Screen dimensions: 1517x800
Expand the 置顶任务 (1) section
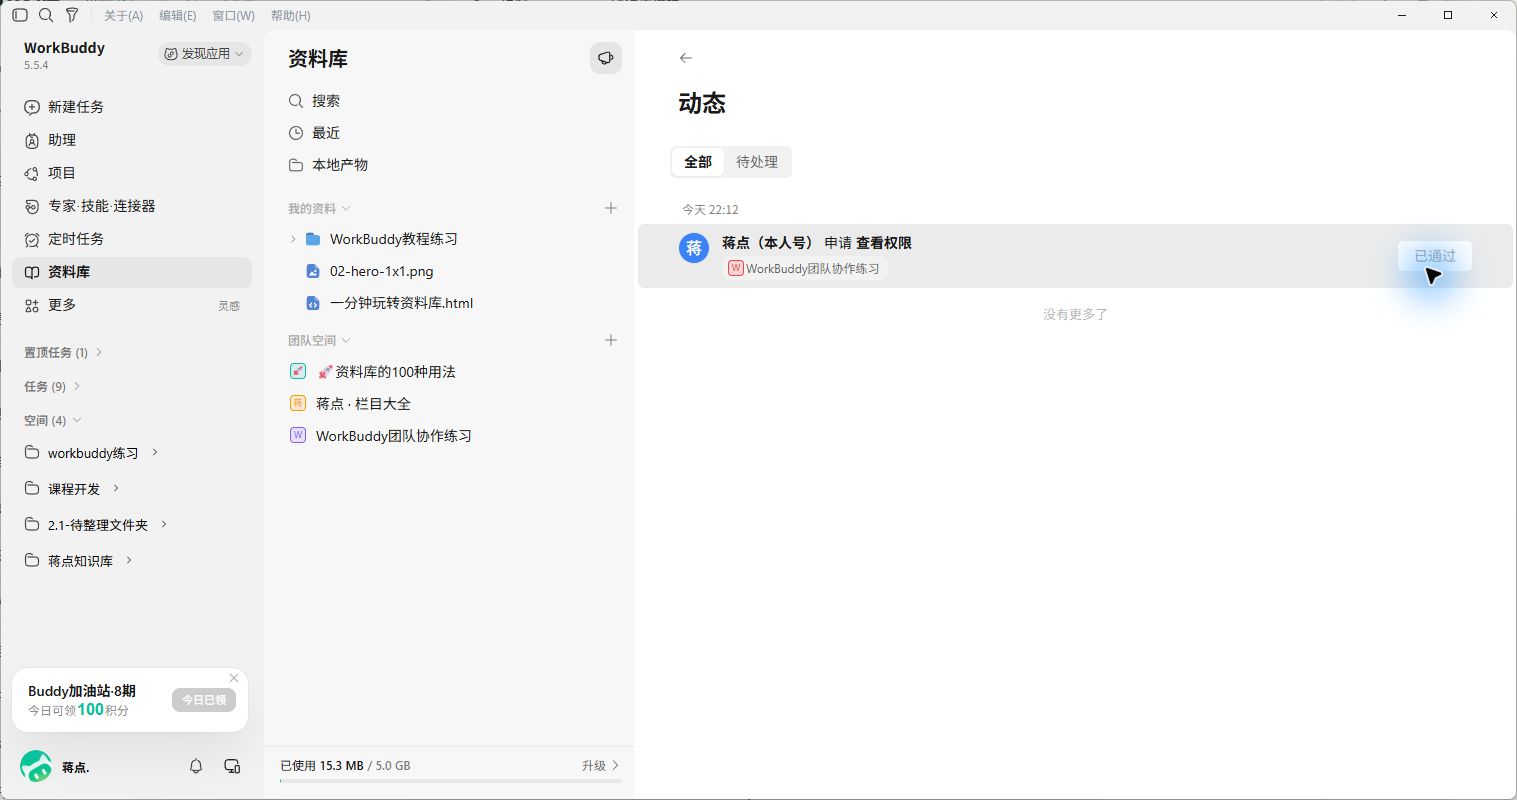pyautogui.click(x=64, y=352)
